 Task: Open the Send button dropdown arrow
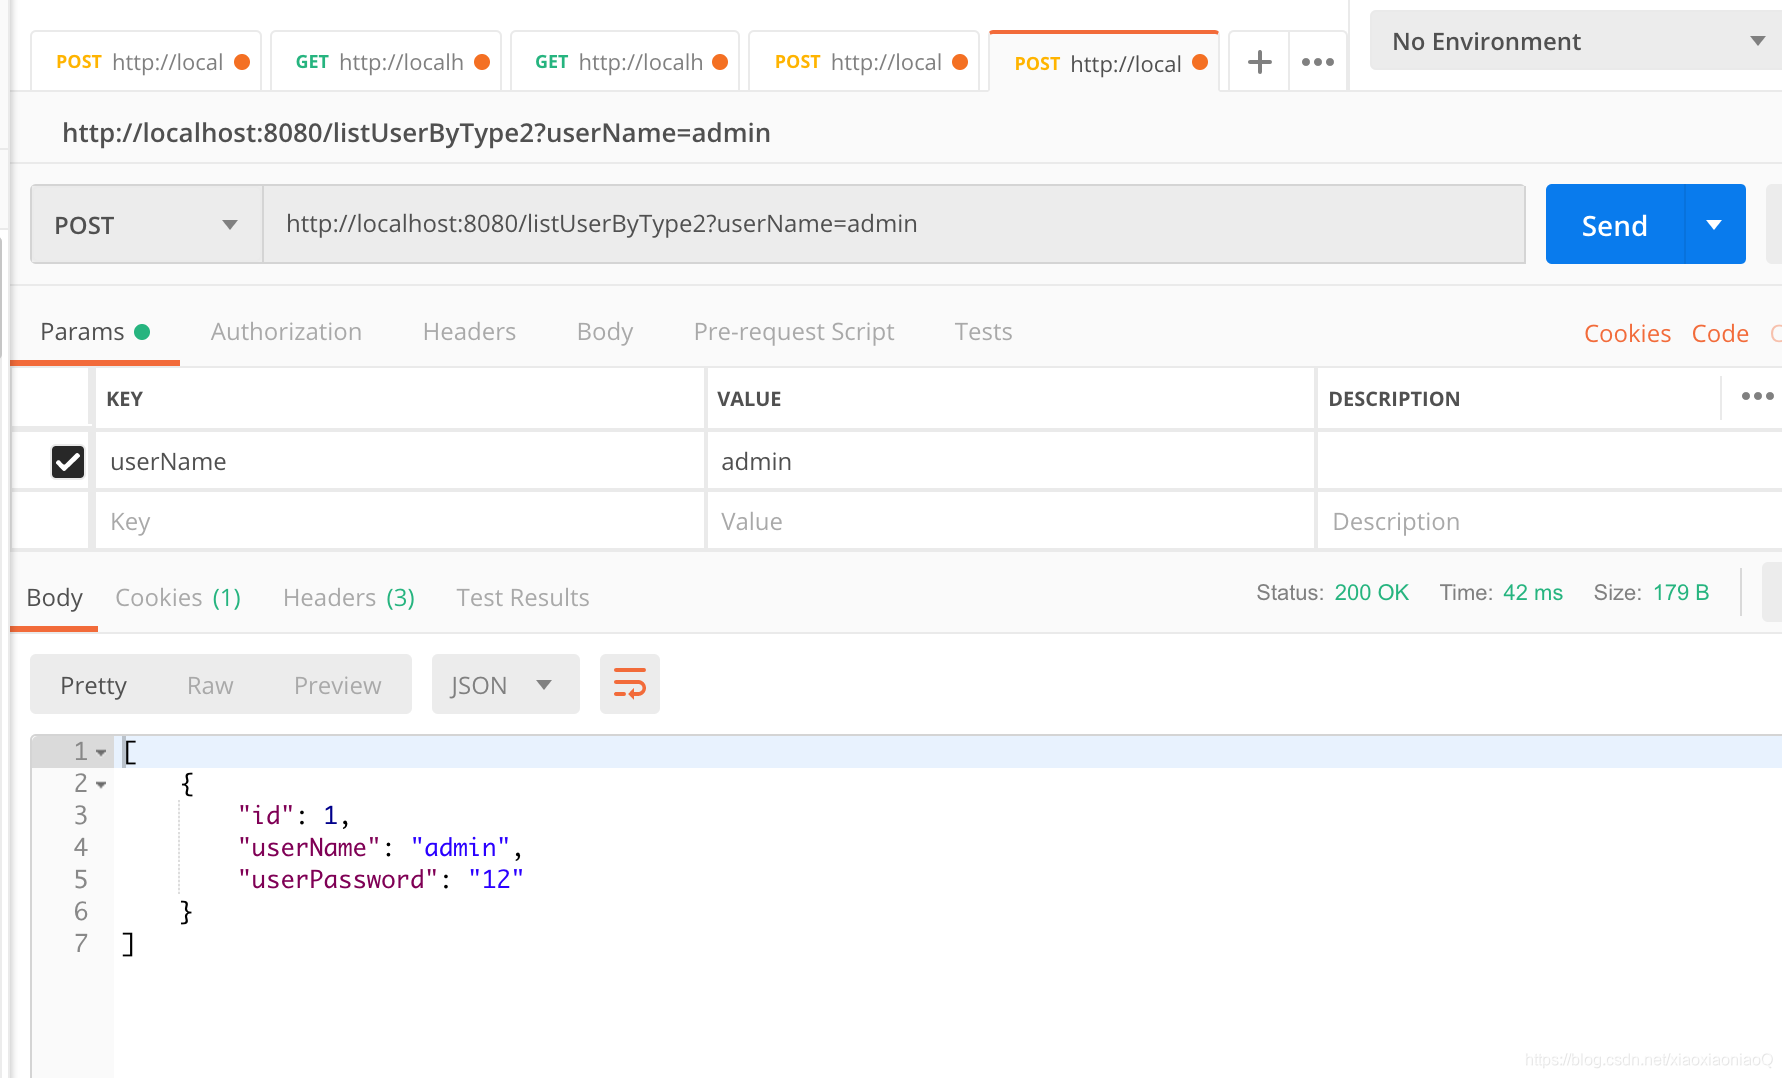point(1714,225)
